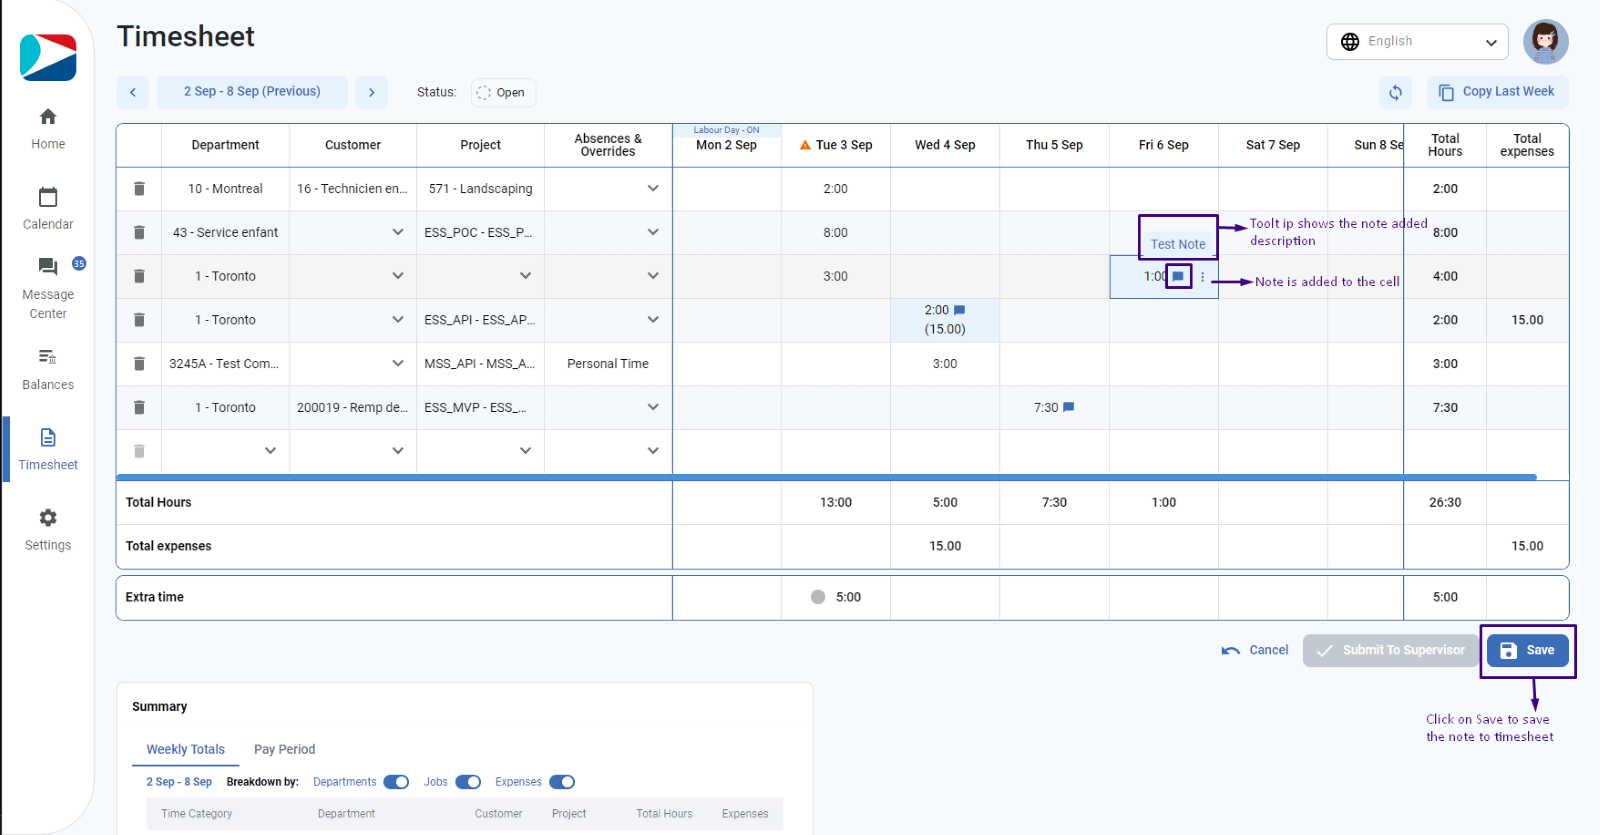Open the English language dropdown

pyautogui.click(x=1417, y=42)
